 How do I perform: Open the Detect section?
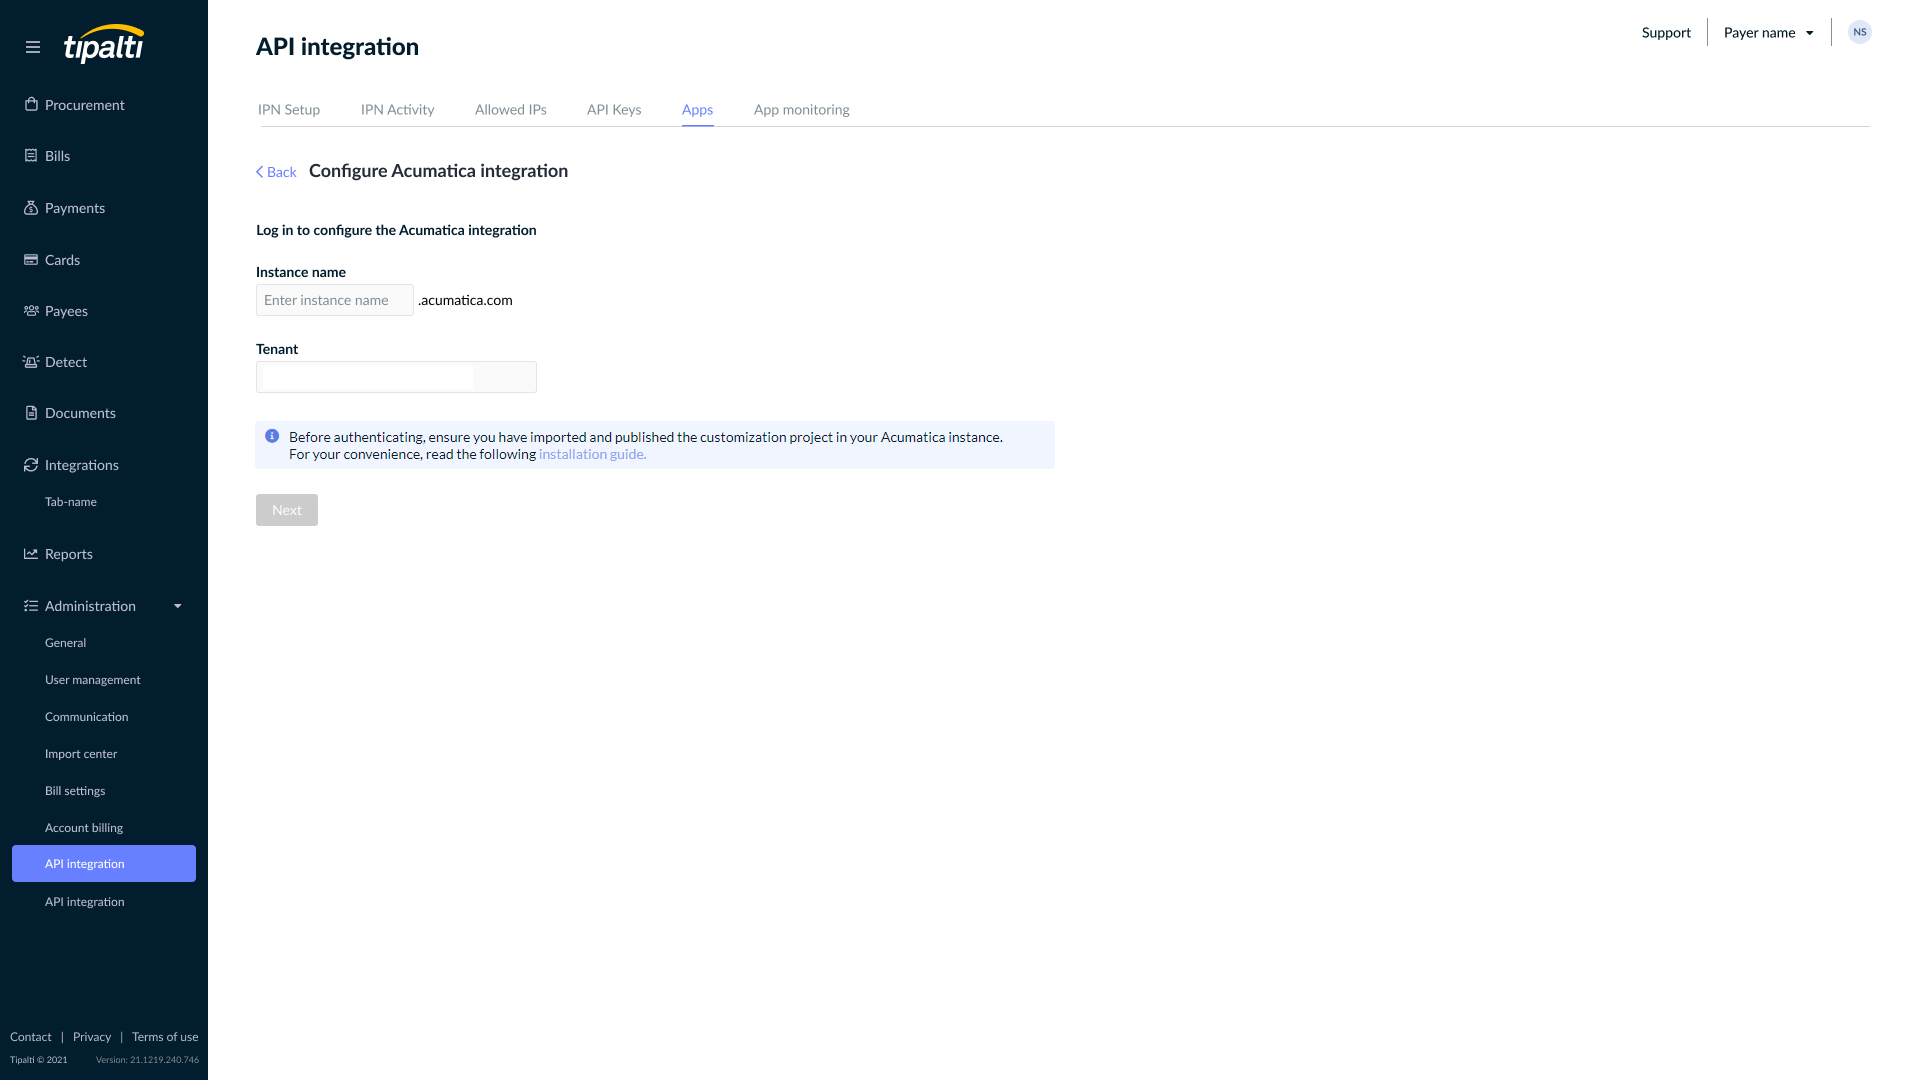65,362
